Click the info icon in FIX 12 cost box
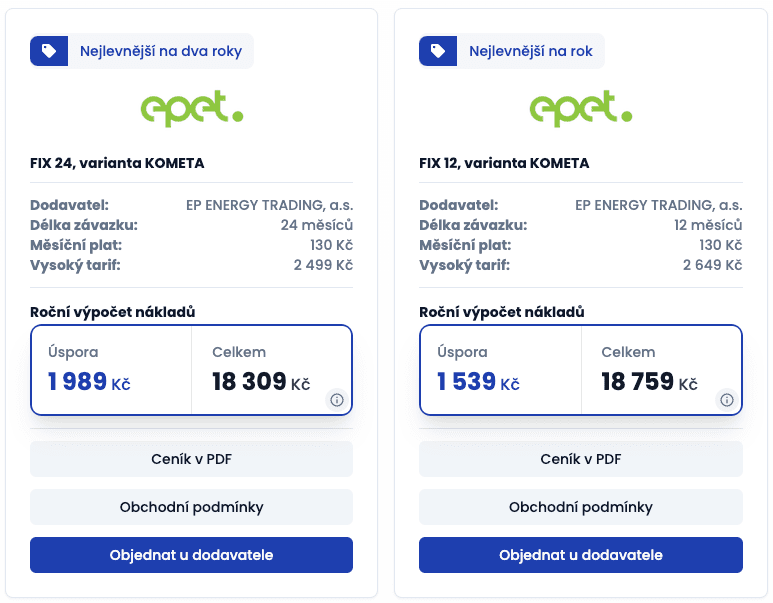Screen dimensions: 773x603 tap(727, 400)
